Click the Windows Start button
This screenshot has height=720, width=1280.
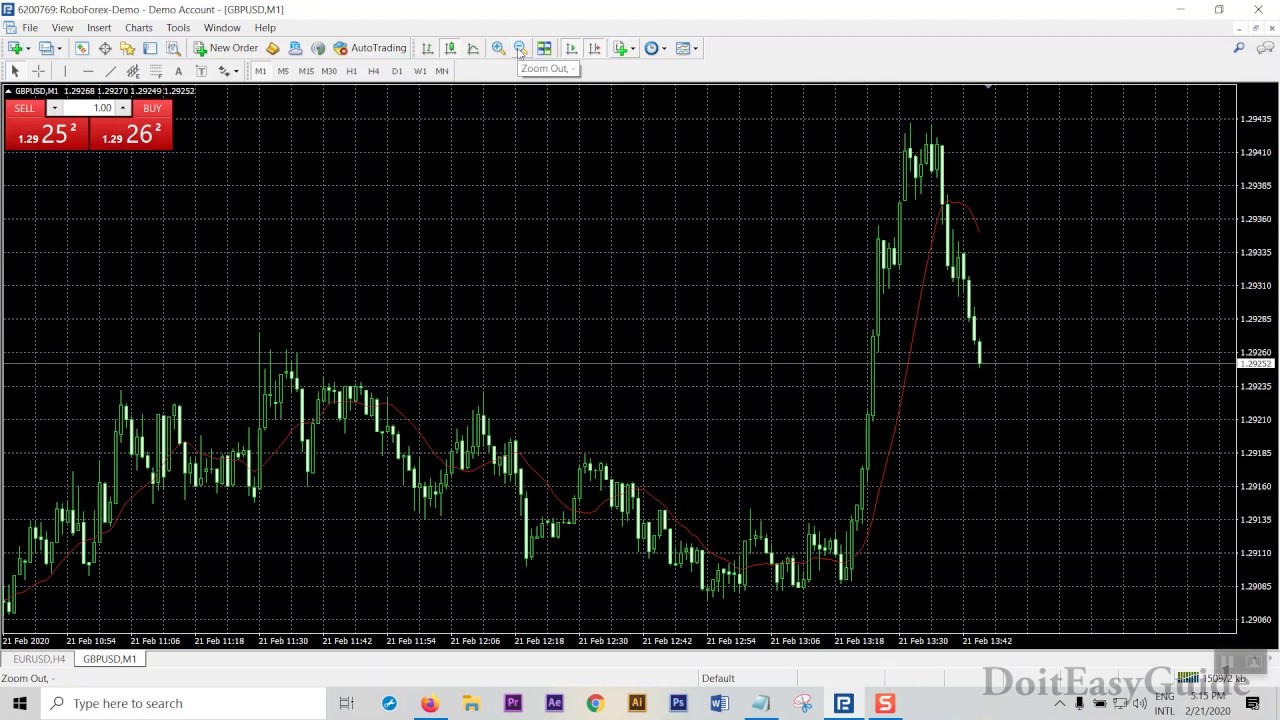(20, 704)
